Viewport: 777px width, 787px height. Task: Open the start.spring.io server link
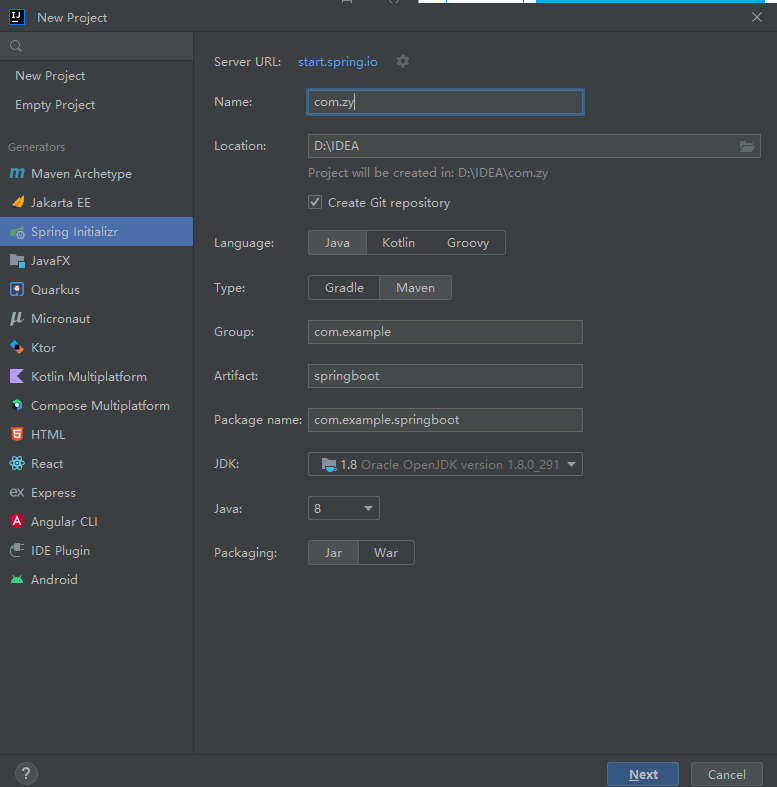(338, 62)
